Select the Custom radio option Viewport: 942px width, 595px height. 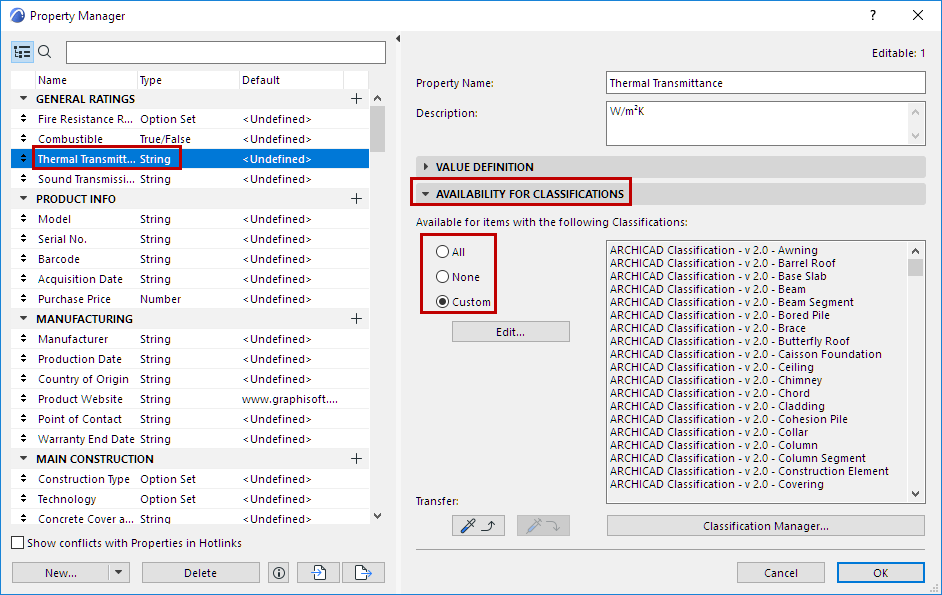[442, 302]
